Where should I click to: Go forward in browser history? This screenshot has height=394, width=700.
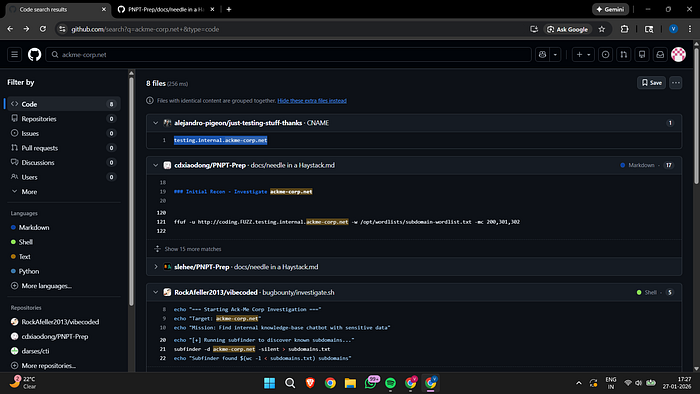[x=26, y=29]
